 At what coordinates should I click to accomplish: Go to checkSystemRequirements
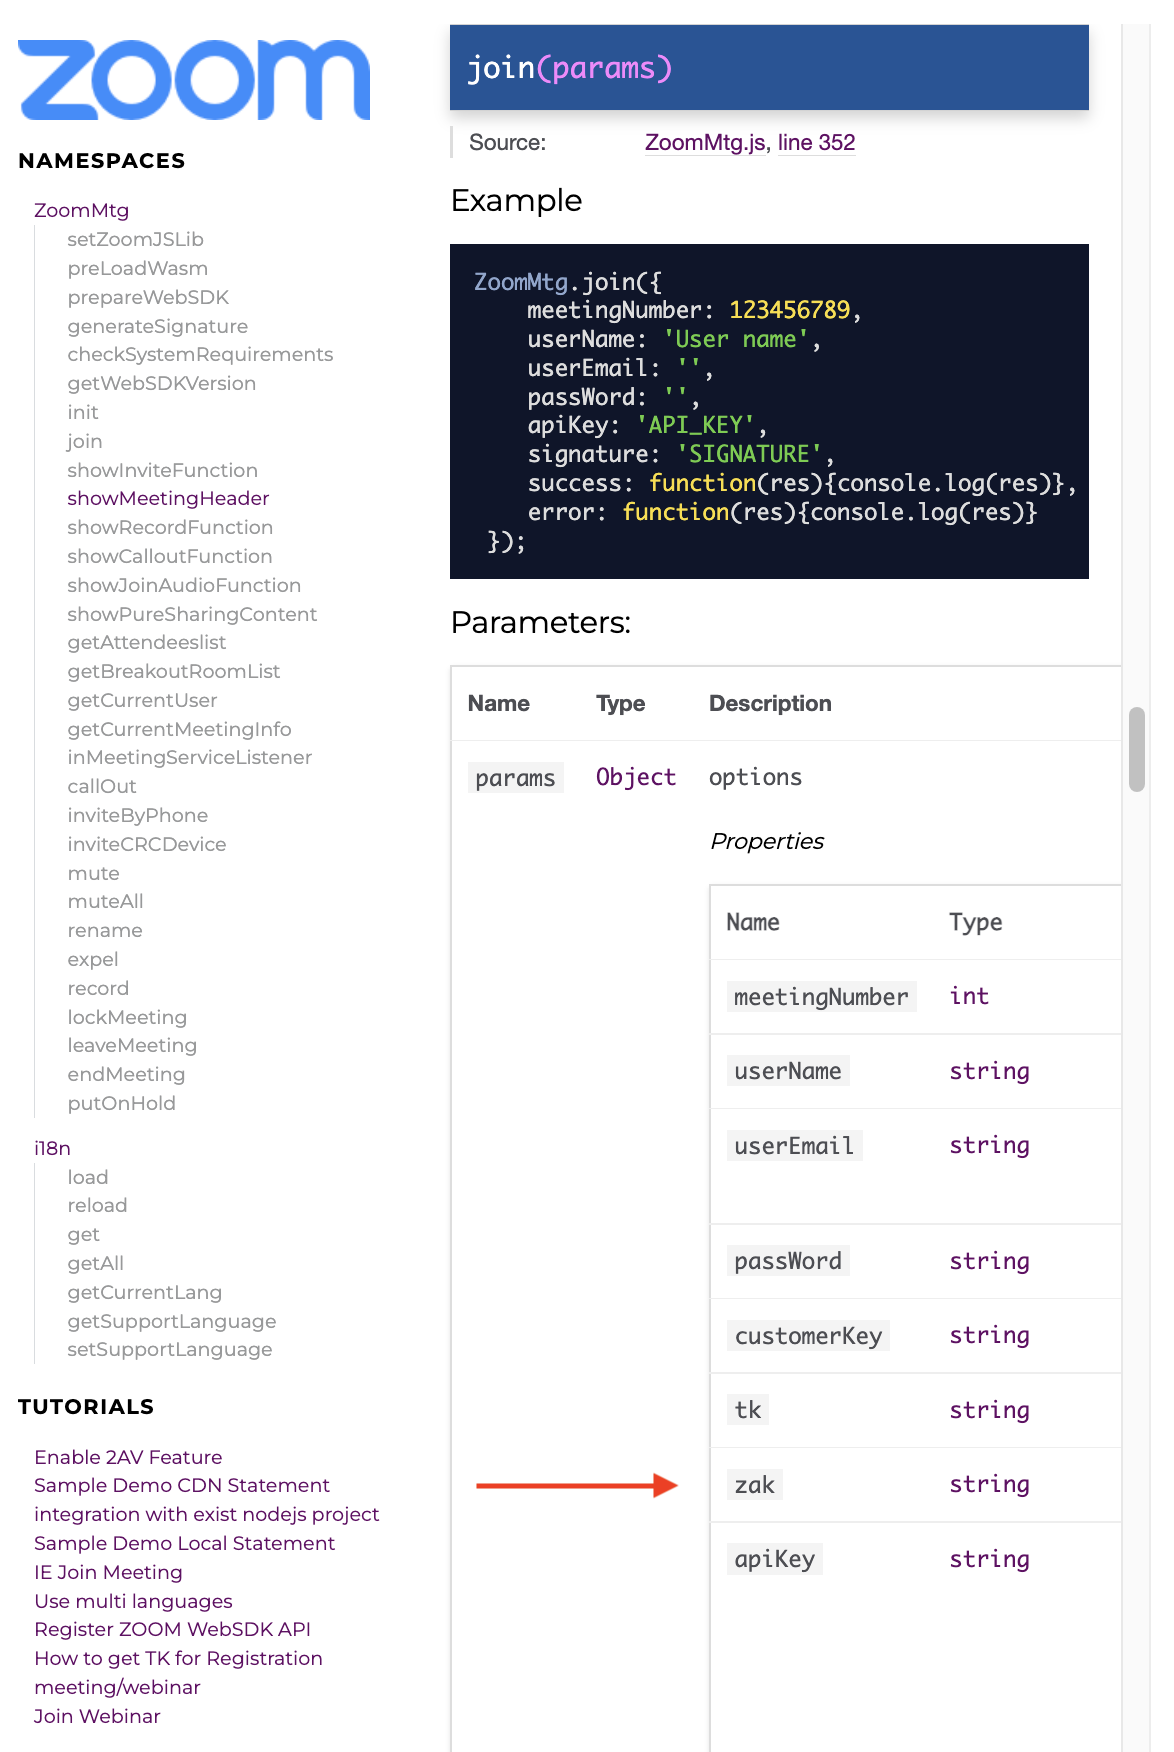tap(200, 354)
